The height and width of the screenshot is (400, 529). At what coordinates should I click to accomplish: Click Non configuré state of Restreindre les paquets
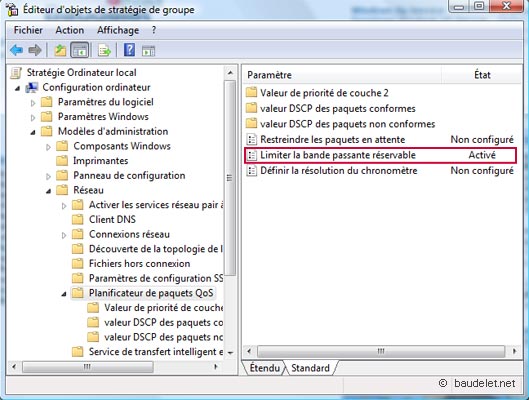(482, 139)
